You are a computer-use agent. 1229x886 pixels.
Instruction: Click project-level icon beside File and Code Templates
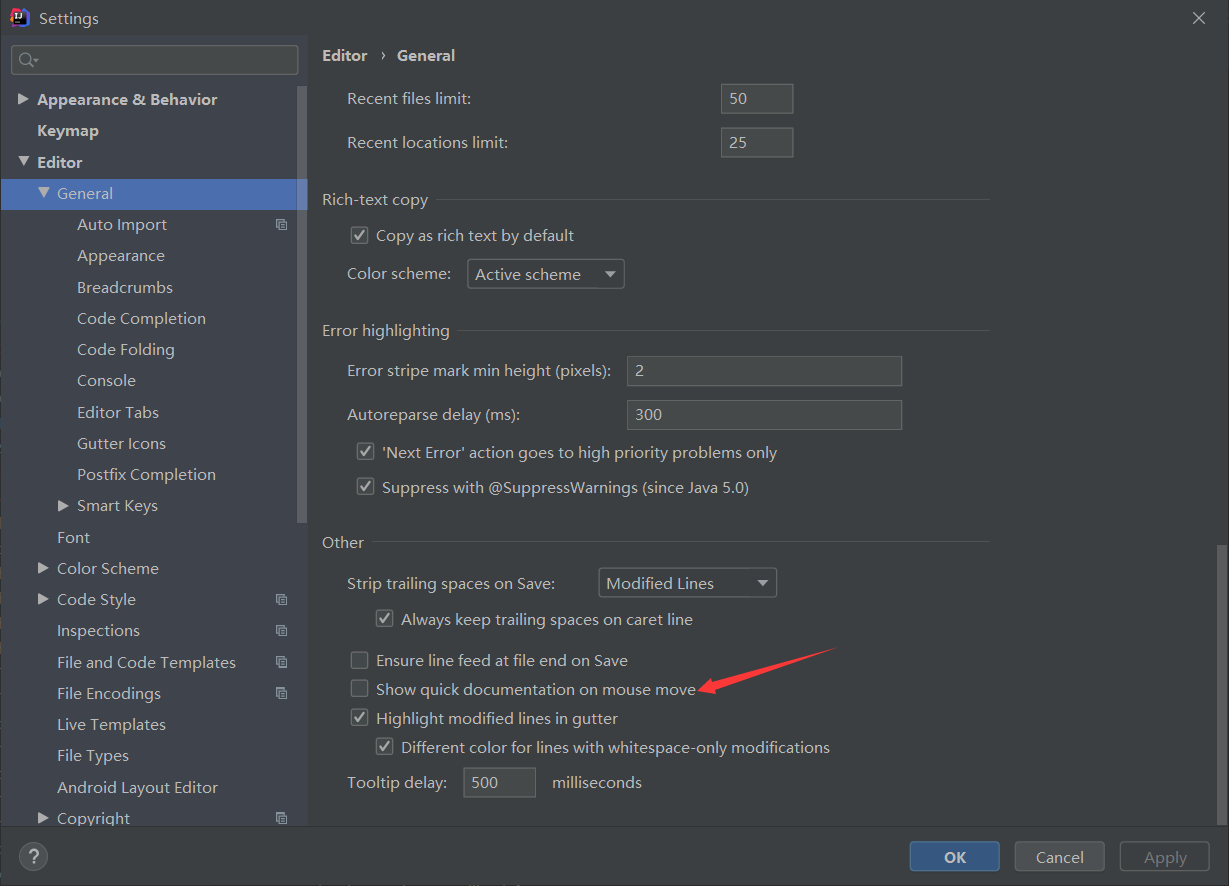[x=281, y=662]
